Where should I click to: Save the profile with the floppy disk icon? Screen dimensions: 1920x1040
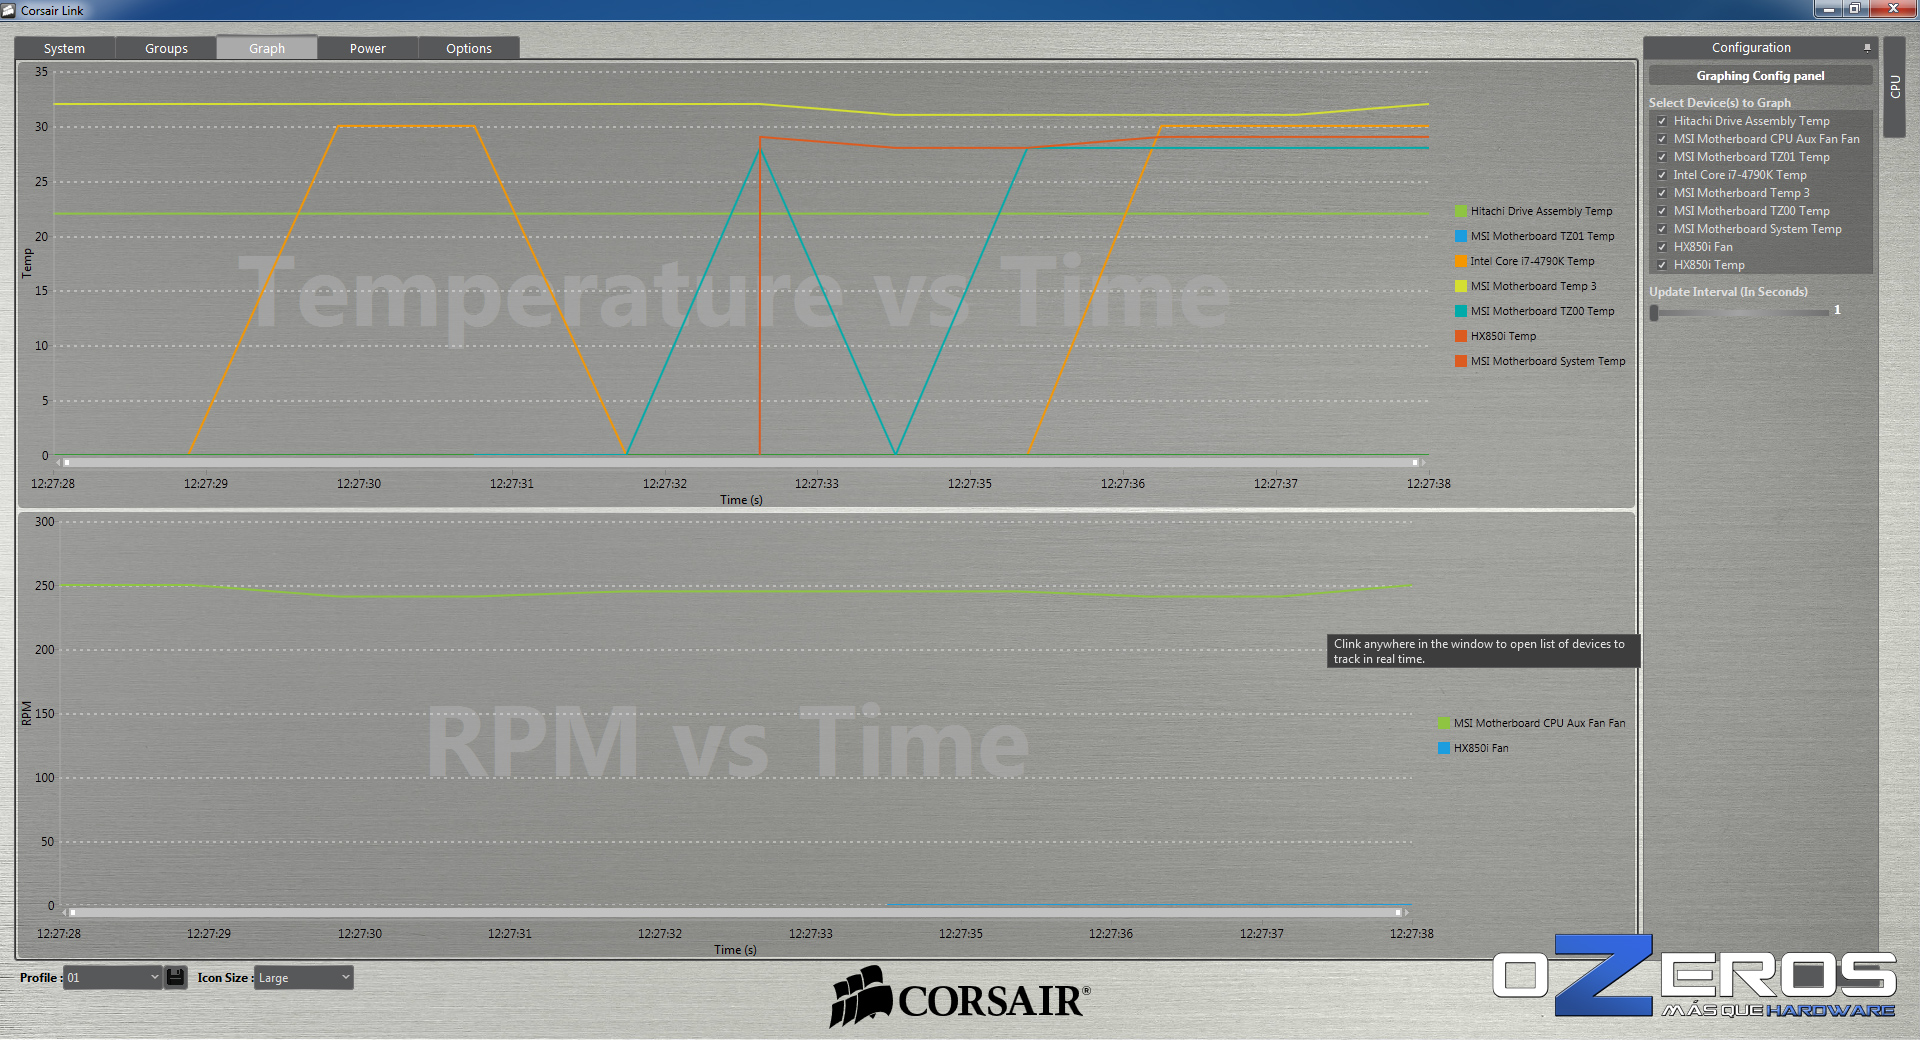(175, 977)
